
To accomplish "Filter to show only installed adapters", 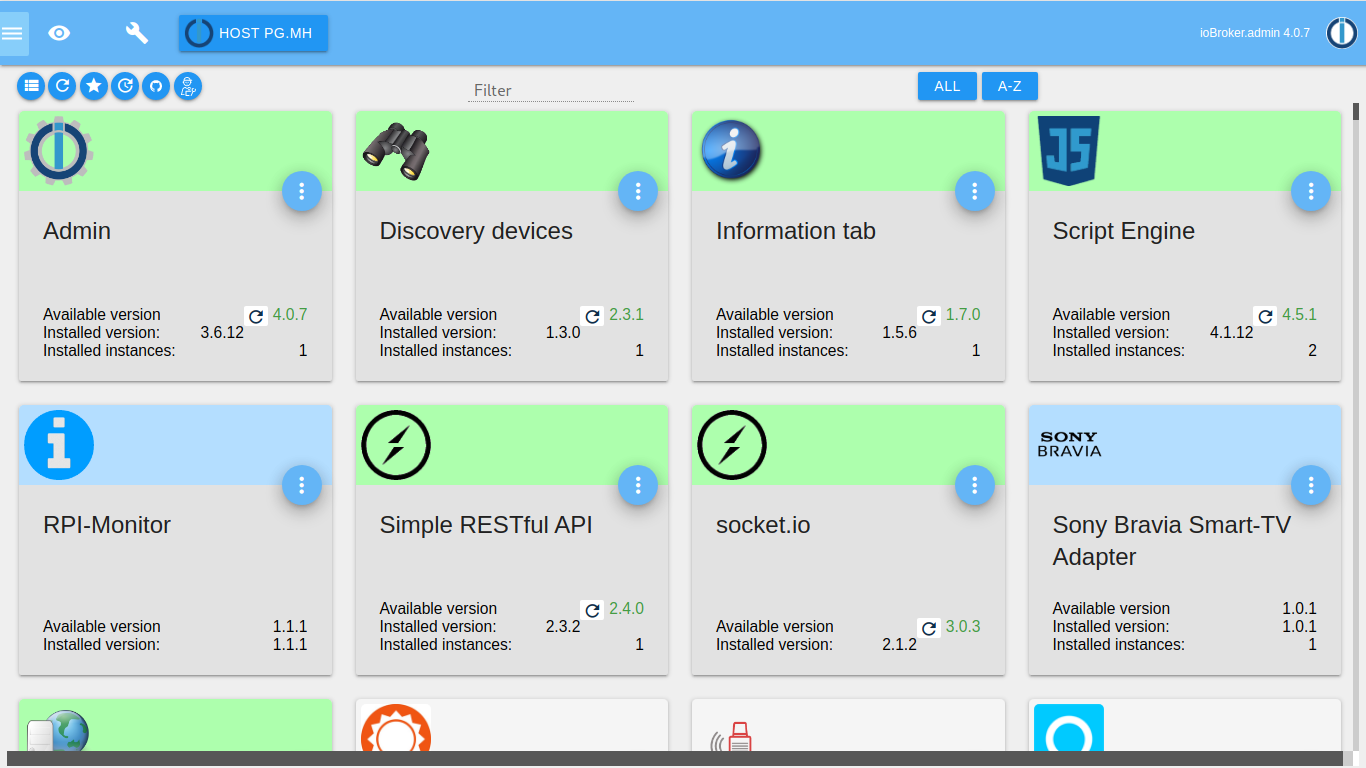I will [x=93, y=86].
